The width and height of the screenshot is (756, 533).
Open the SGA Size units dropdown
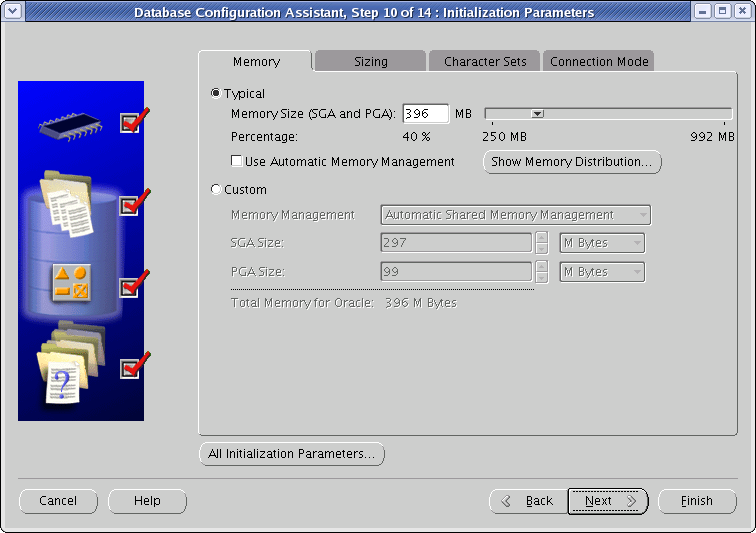602,243
